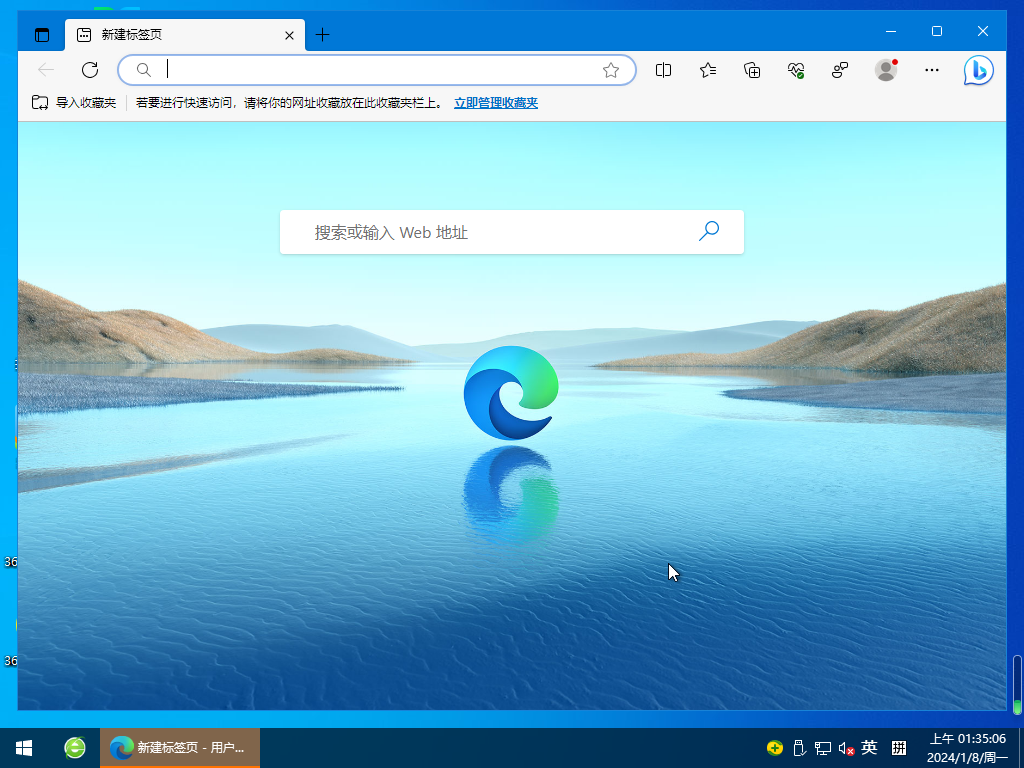Open the taskbar clock and date
Image resolution: width=1024 pixels, height=768 pixels.
click(967, 748)
